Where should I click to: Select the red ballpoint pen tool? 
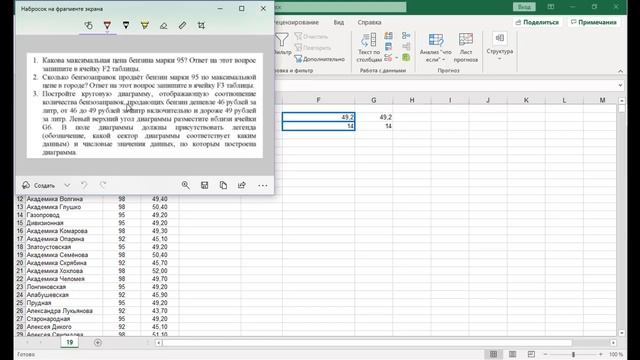click(x=107, y=25)
